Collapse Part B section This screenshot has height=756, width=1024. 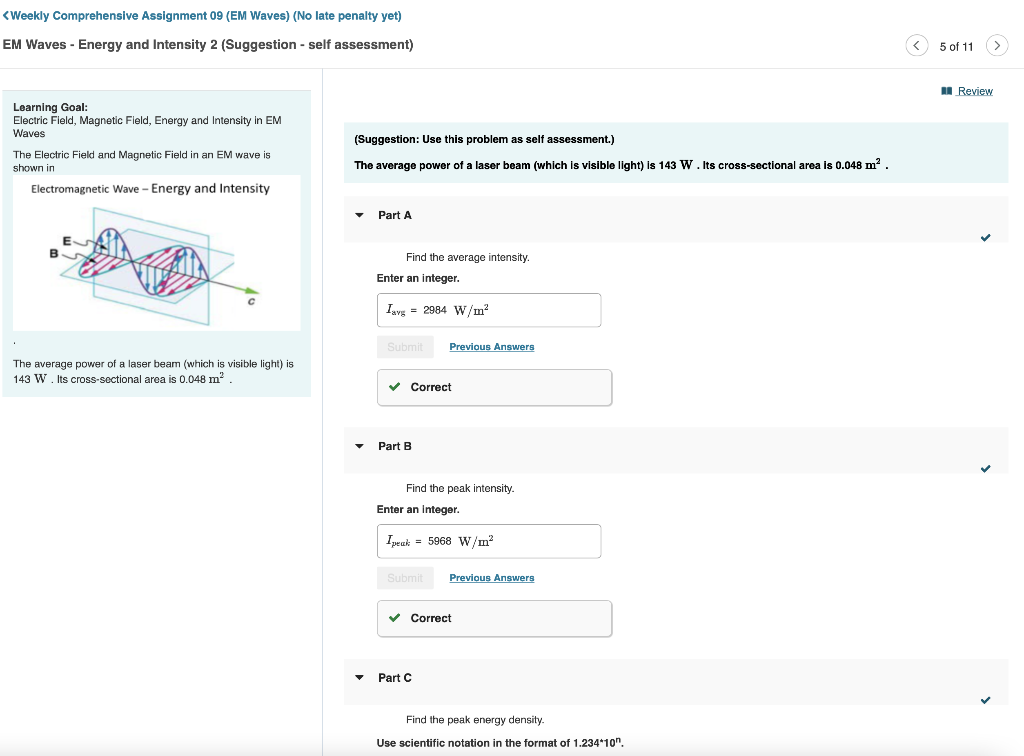pyautogui.click(x=360, y=447)
